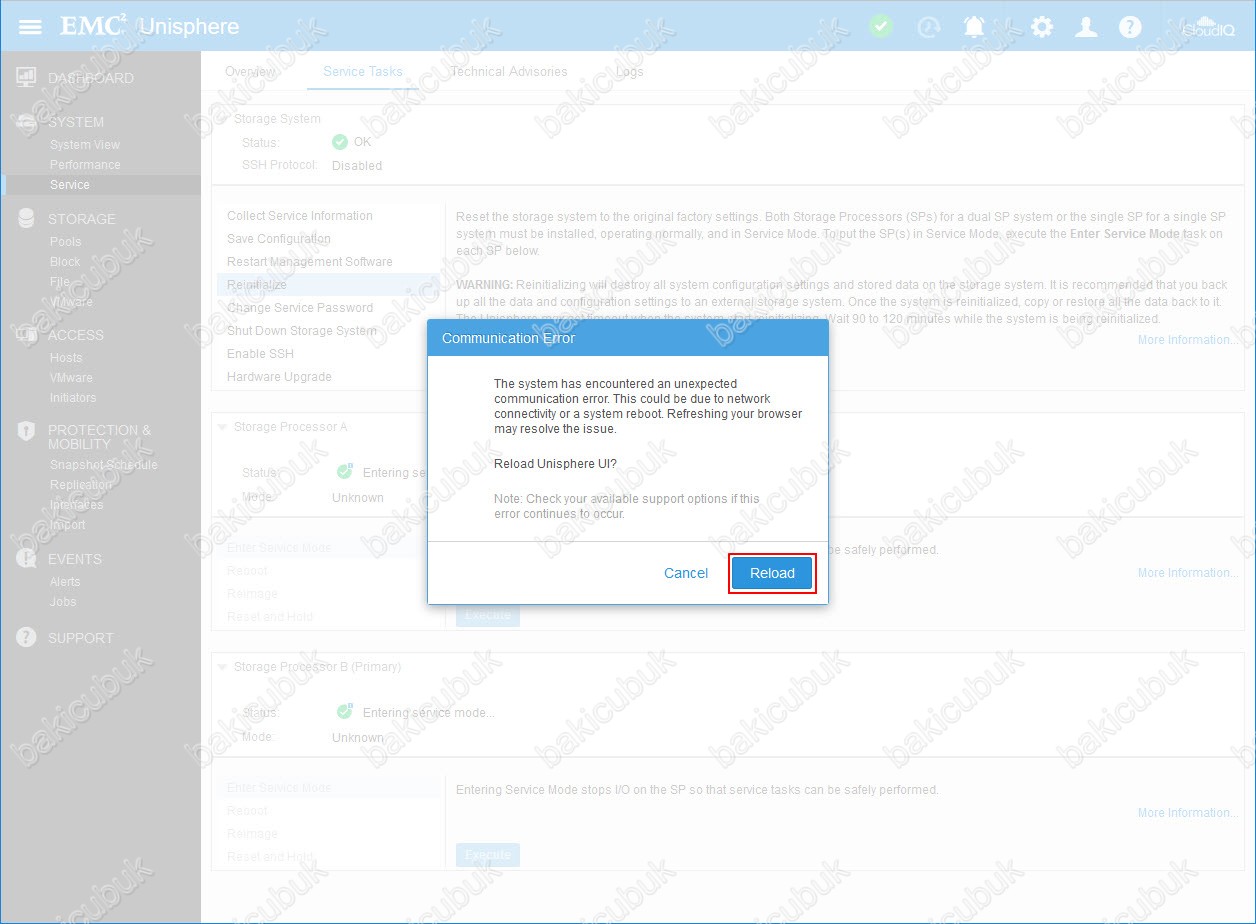
Task: Collapse the Storage Processor B (Primary) section
Action: [x=222, y=667]
